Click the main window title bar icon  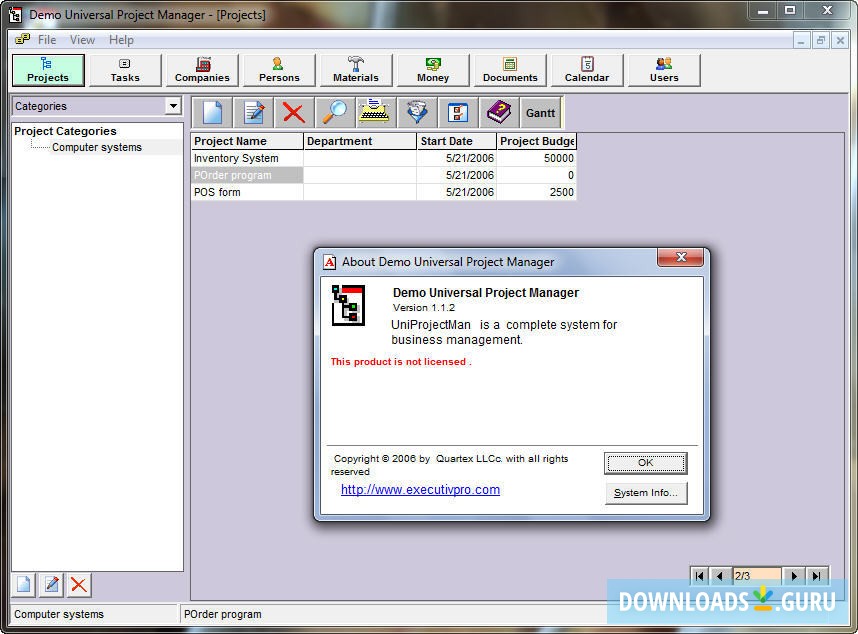point(16,15)
